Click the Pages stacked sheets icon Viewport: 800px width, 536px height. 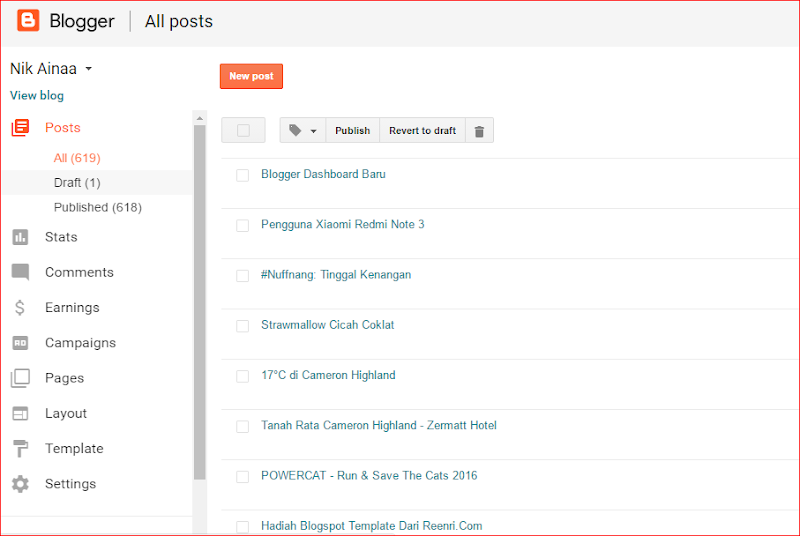(20, 378)
